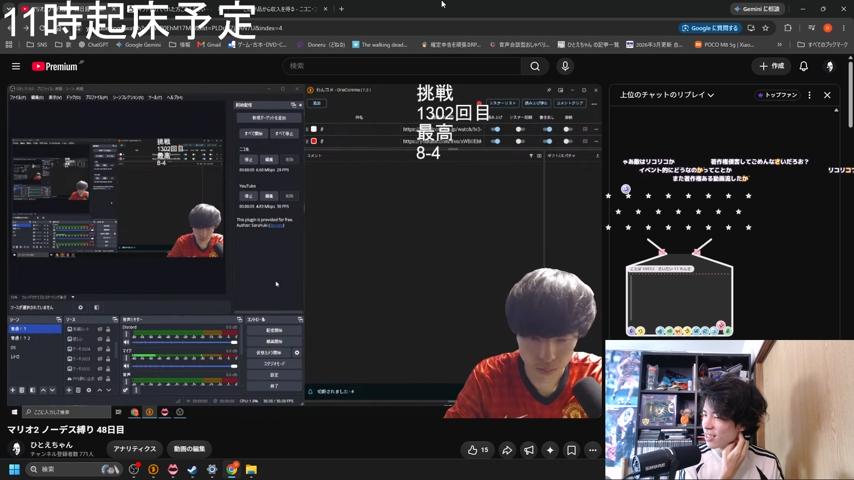Open Chrome from the Windows taskbar
The height and width of the screenshot is (480, 854).
232,469
